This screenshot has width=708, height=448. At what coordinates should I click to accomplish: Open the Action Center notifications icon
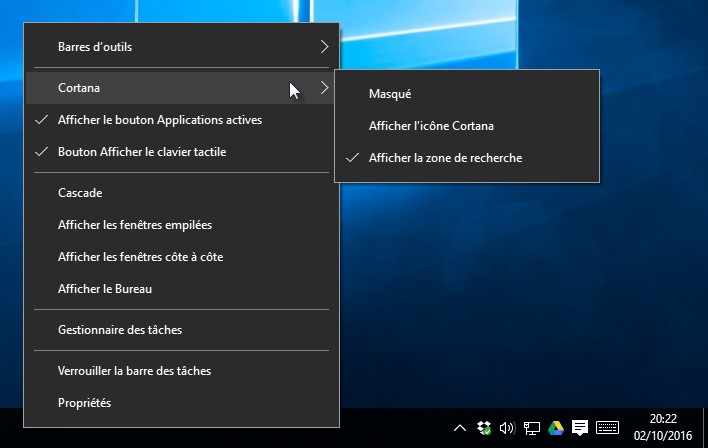(579, 428)
